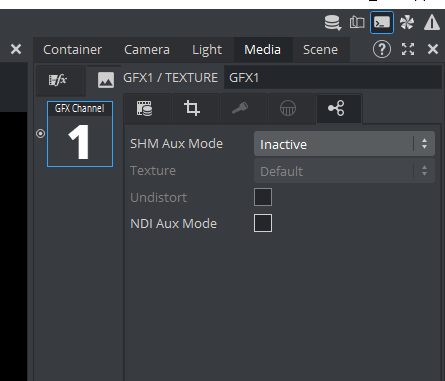
Task: Enable the NDI Aux Mode checkbox
Action: [263, 223]
